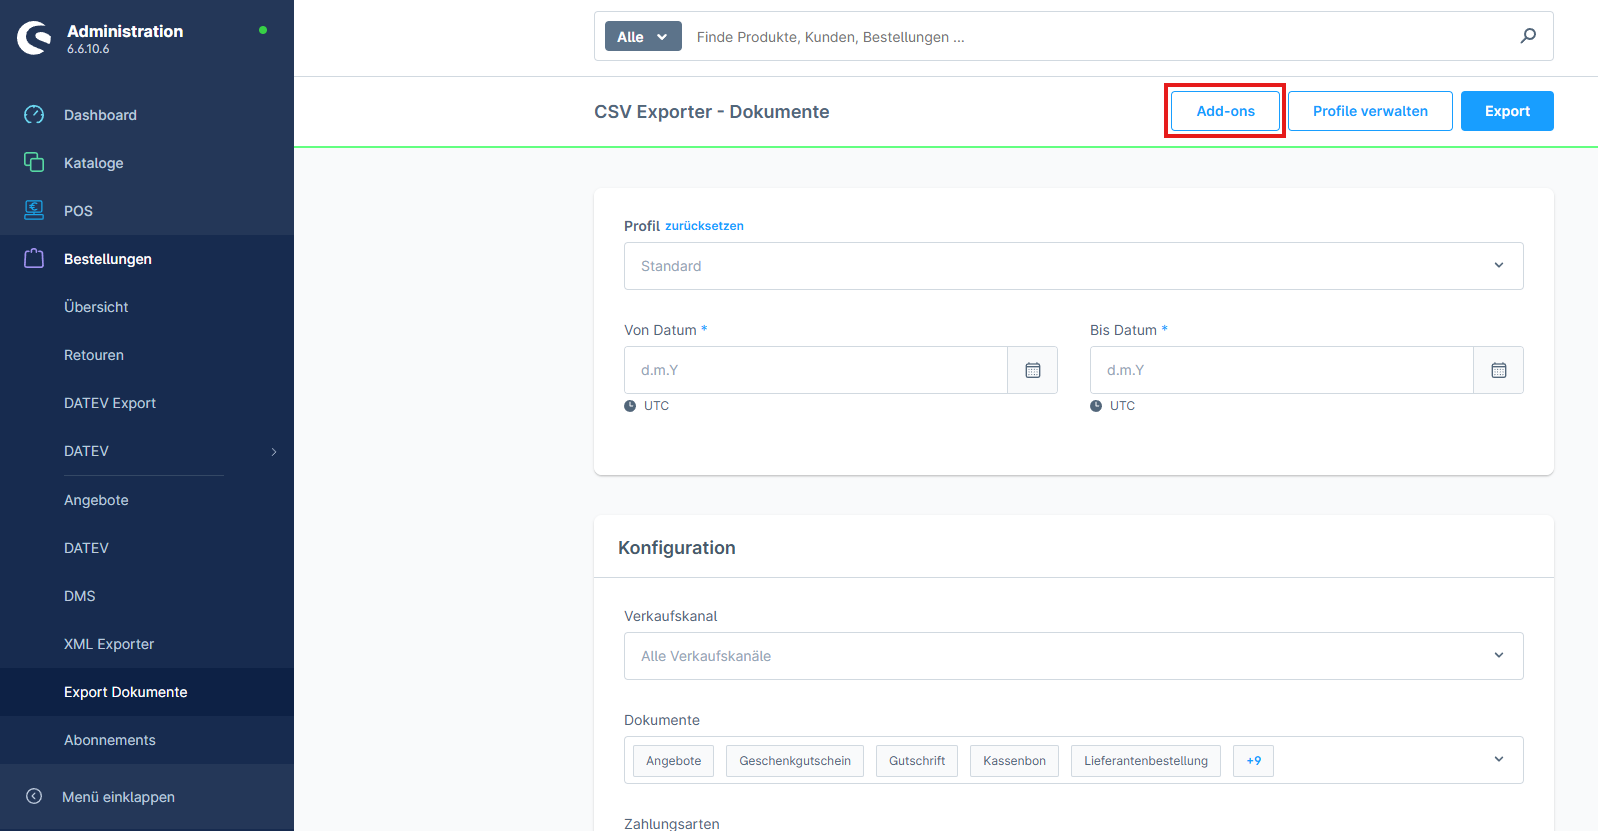Image resolution: width=1598 pixels, height=831 pixels.
Task: Expand the DATEV submenu chevron
Action: (x=274, y=452)
